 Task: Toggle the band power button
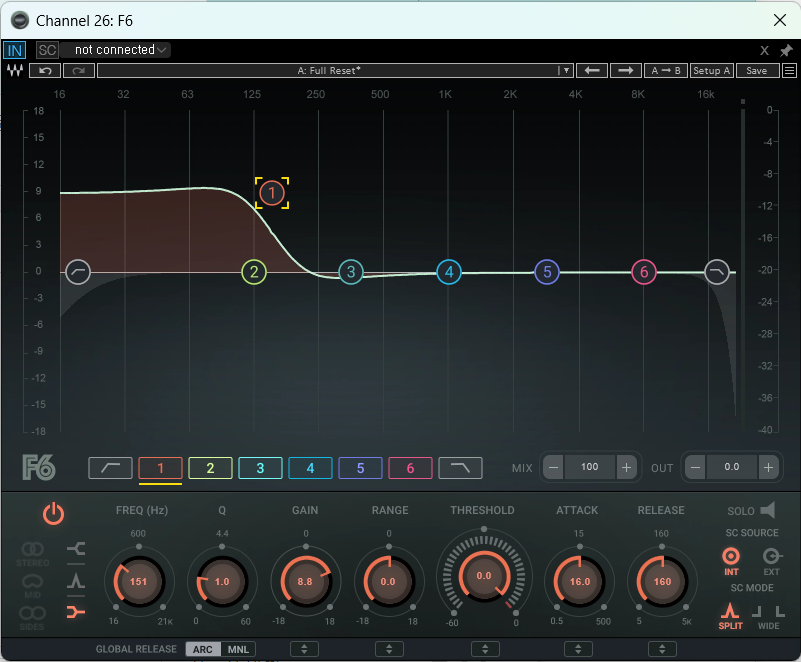tap(53, 514)
